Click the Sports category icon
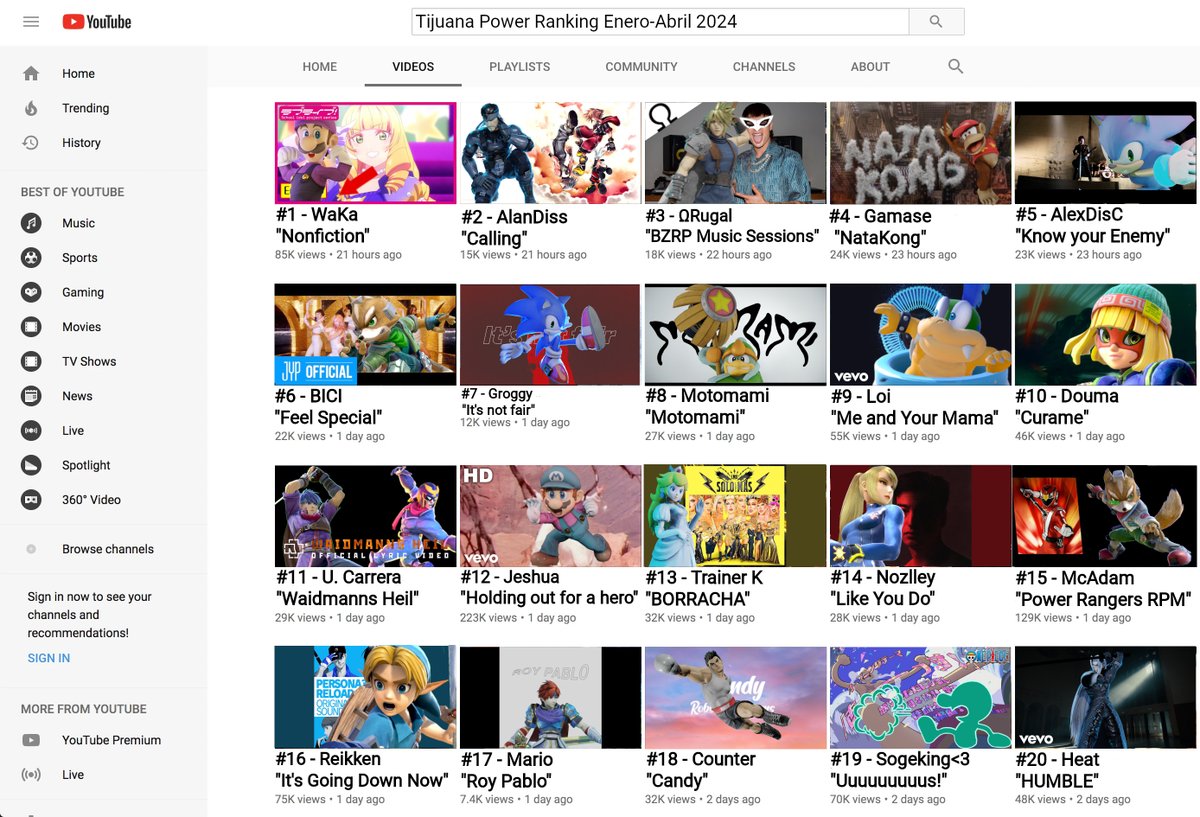 coord(32,257)
